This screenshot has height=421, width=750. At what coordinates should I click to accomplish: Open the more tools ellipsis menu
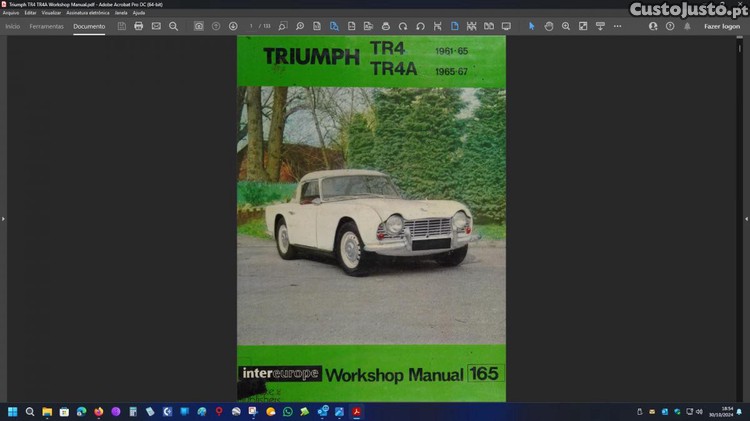(x=617, y=26)
